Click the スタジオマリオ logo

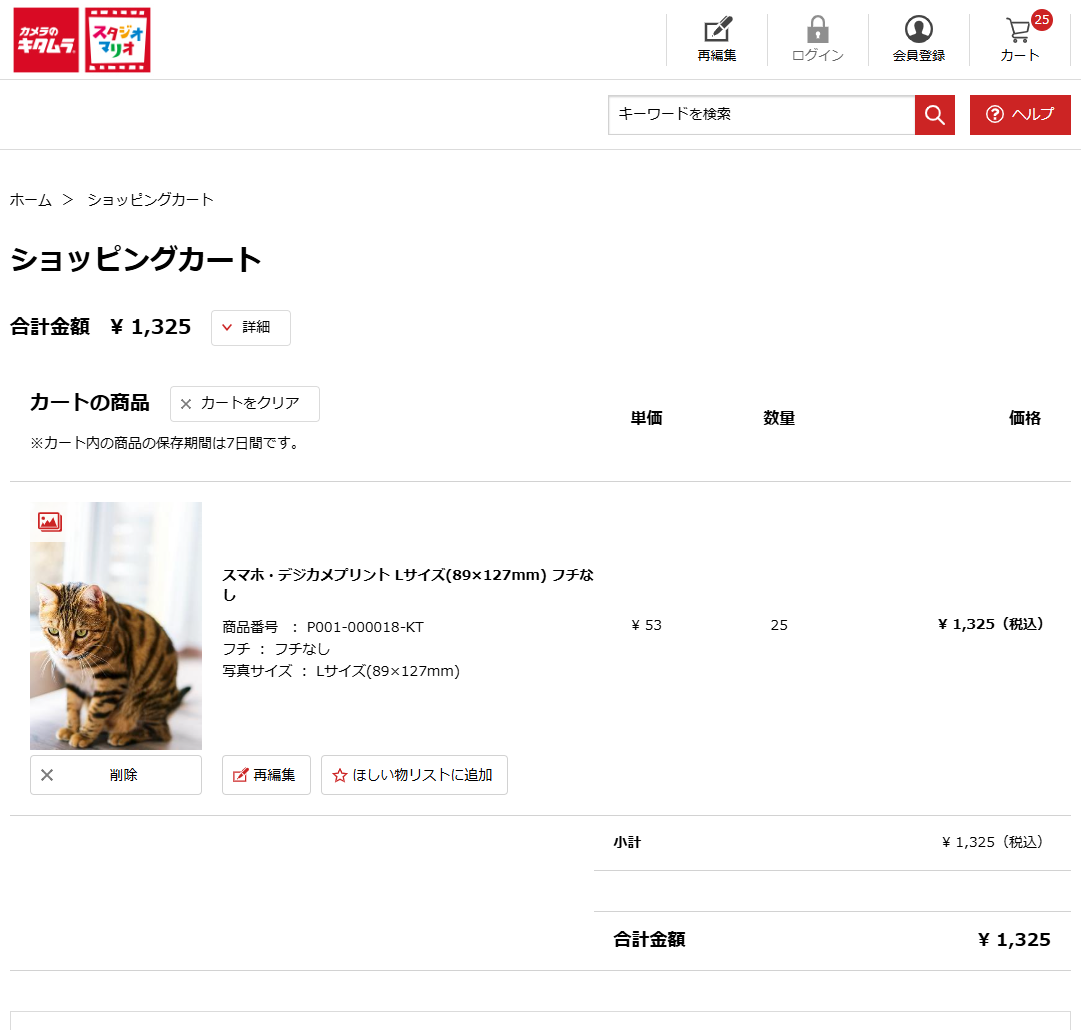pos(120,39)
